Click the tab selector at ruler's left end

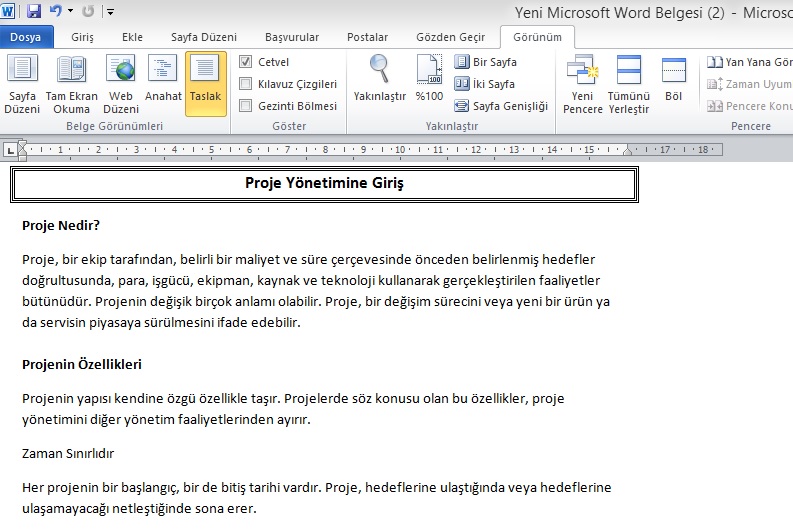point(10,150)
